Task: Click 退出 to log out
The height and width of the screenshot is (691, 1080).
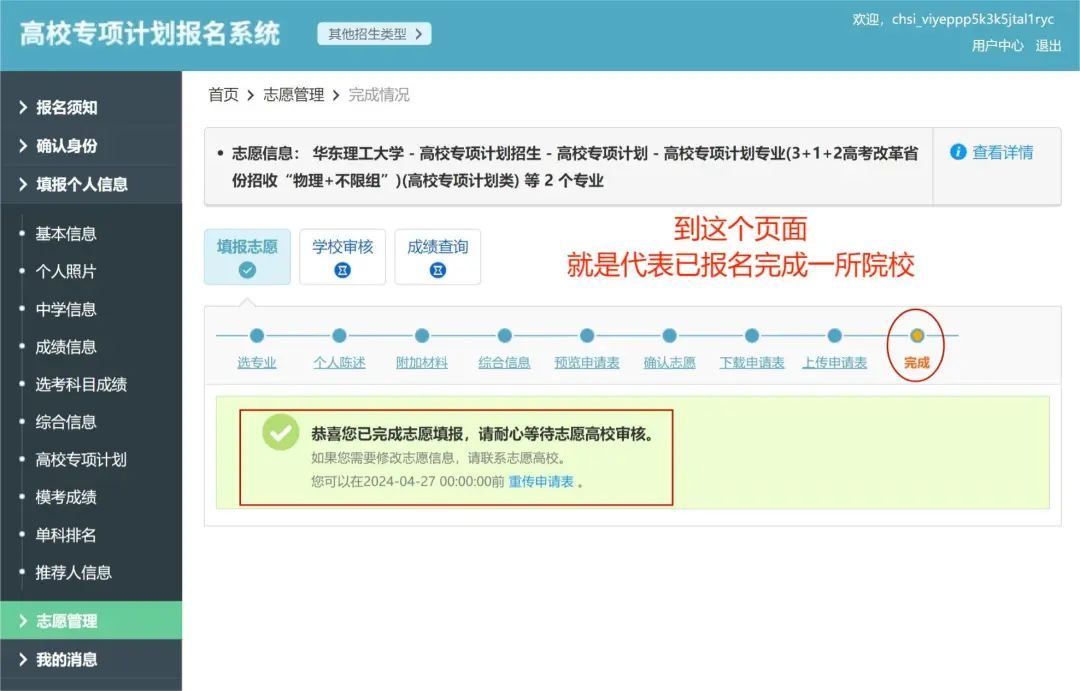Action: point(1048,46)
